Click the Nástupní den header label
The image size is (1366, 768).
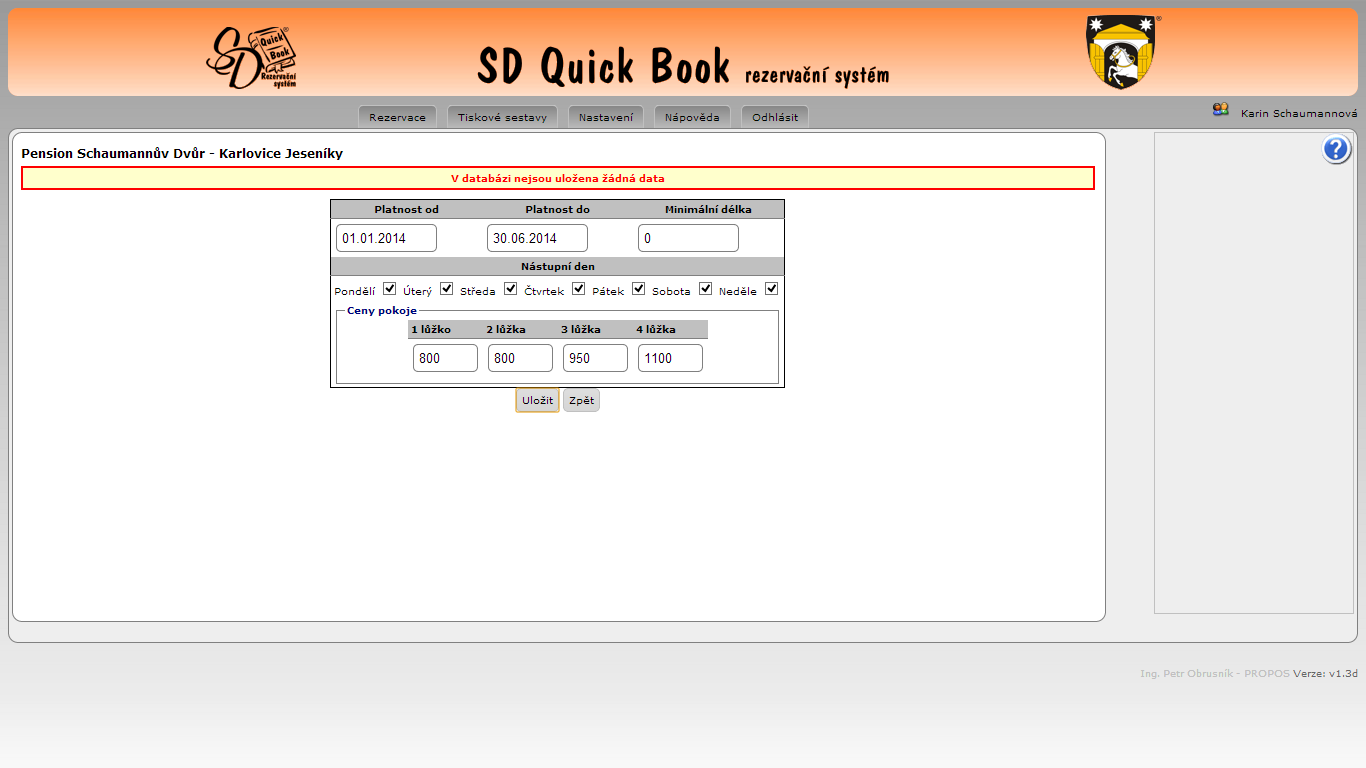[x=558, y=267]
